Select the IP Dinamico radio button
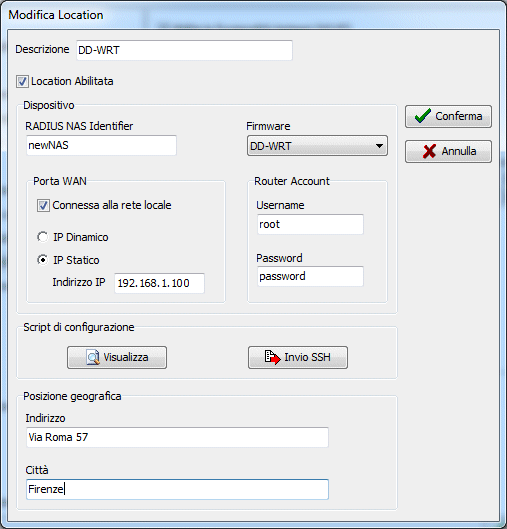The width and height of the screenshot is (507, 529). coord(43,237)
